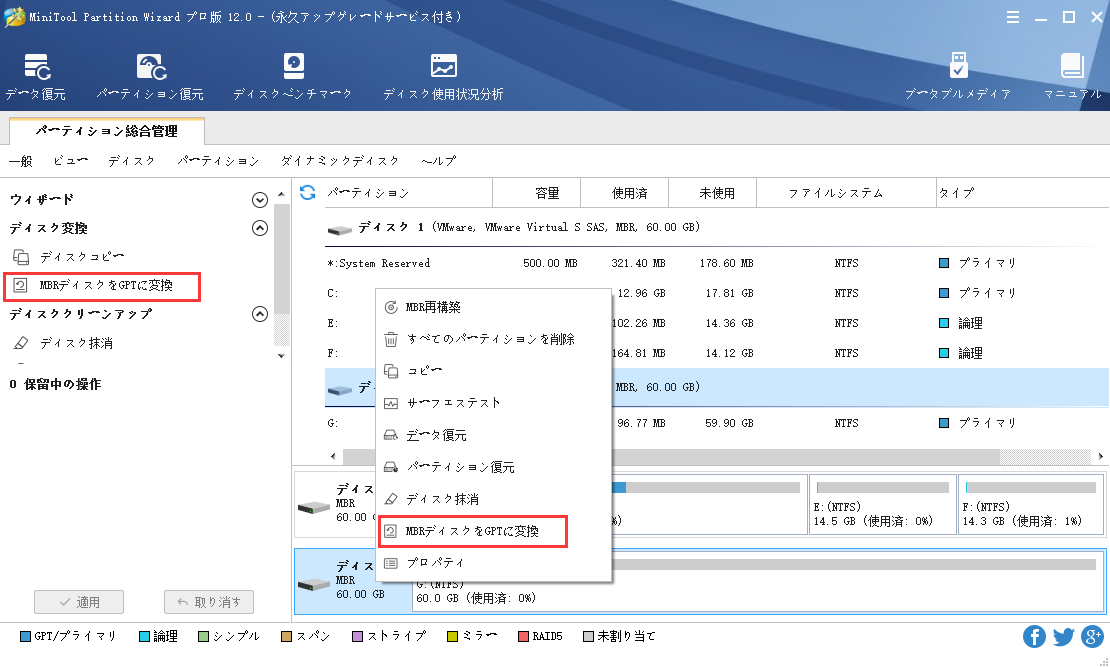Open the Facebook share icon
Screen dimensions: 1110x667
point(1034,636)
